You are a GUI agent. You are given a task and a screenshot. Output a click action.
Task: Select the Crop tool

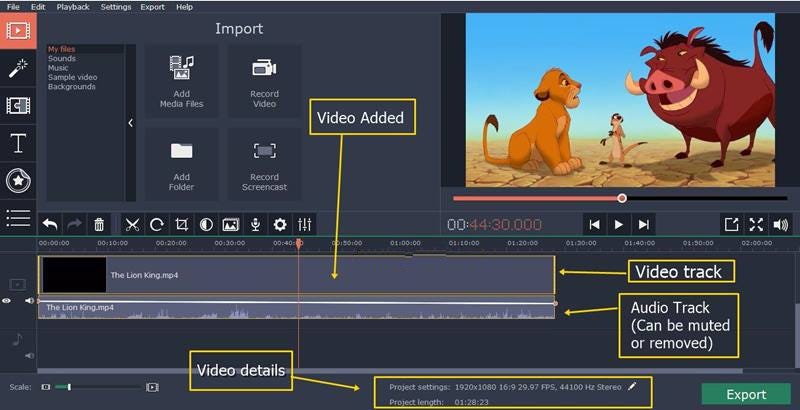tap(181, 224)
